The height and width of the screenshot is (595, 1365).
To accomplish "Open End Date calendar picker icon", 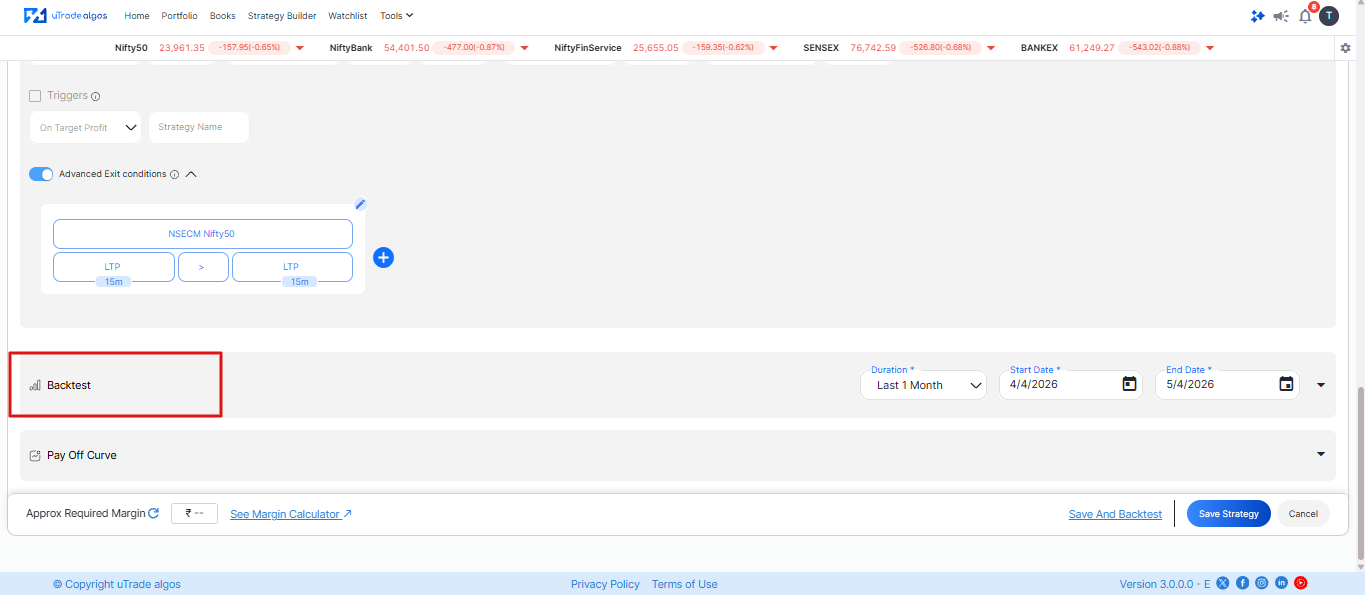I will tap(1286, 384).
